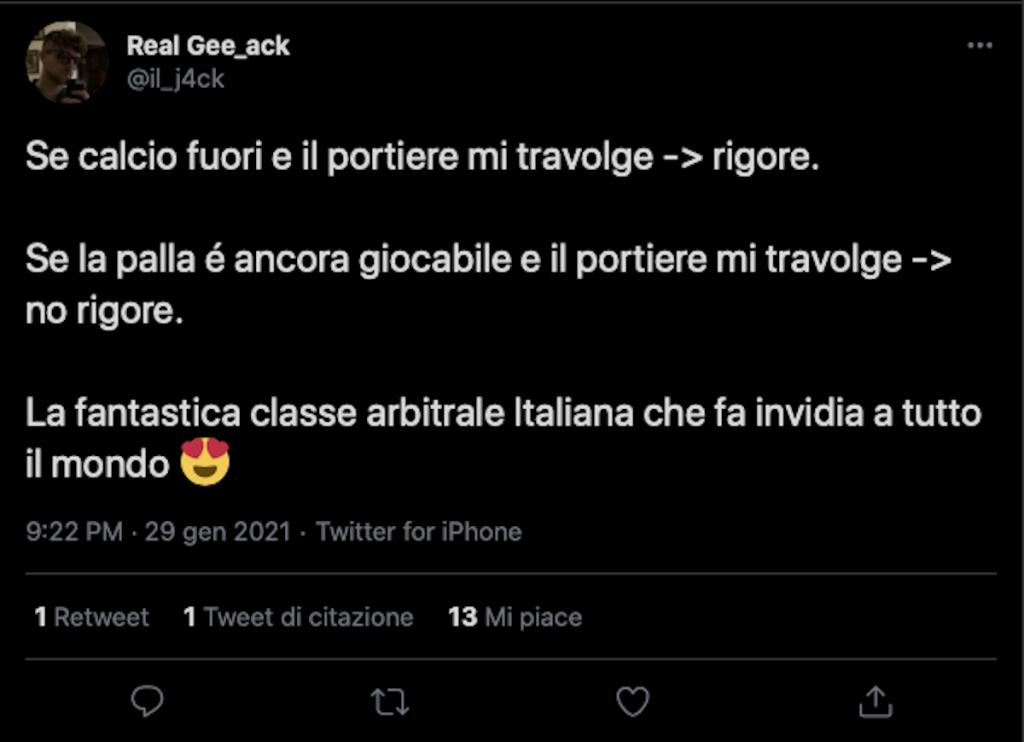The image size is (1024, 742).
Task: Click the sentence starting 'La fantastica classe'
Action: pyautogui.click(x=503, y=413)
